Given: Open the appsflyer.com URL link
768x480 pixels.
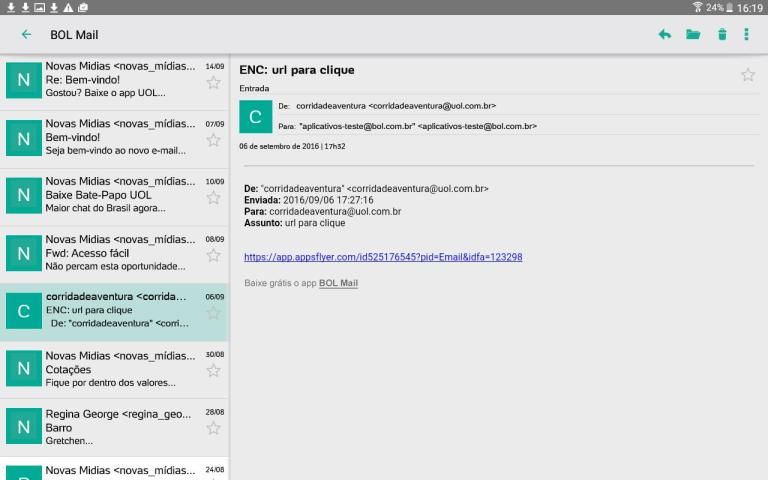Looking at the screenshot, I should tap(383, 257).
